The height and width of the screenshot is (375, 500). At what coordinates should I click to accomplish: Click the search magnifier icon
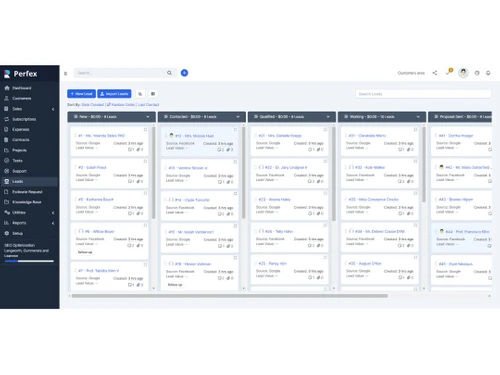click(170, 73)
